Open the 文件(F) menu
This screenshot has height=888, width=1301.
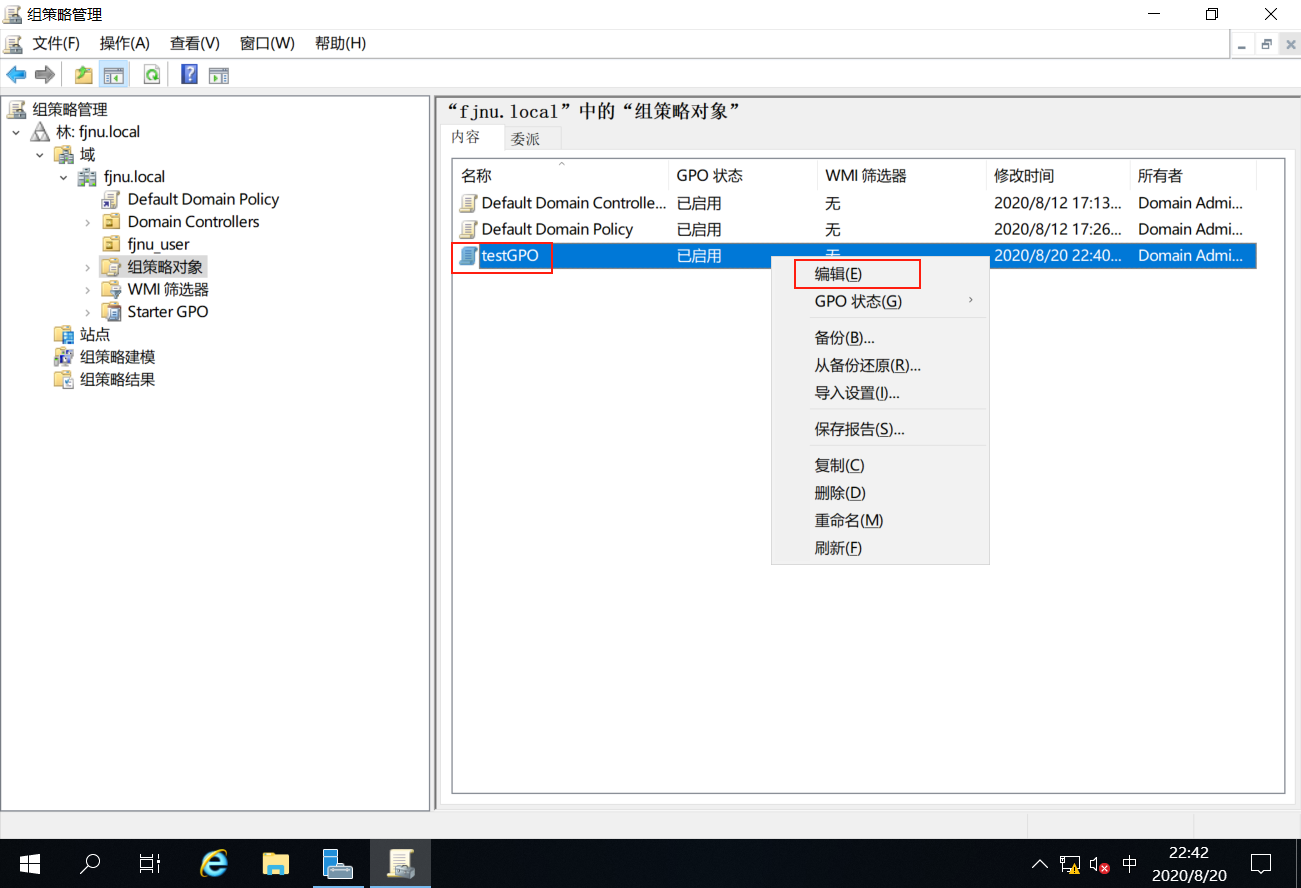(56, 43)
